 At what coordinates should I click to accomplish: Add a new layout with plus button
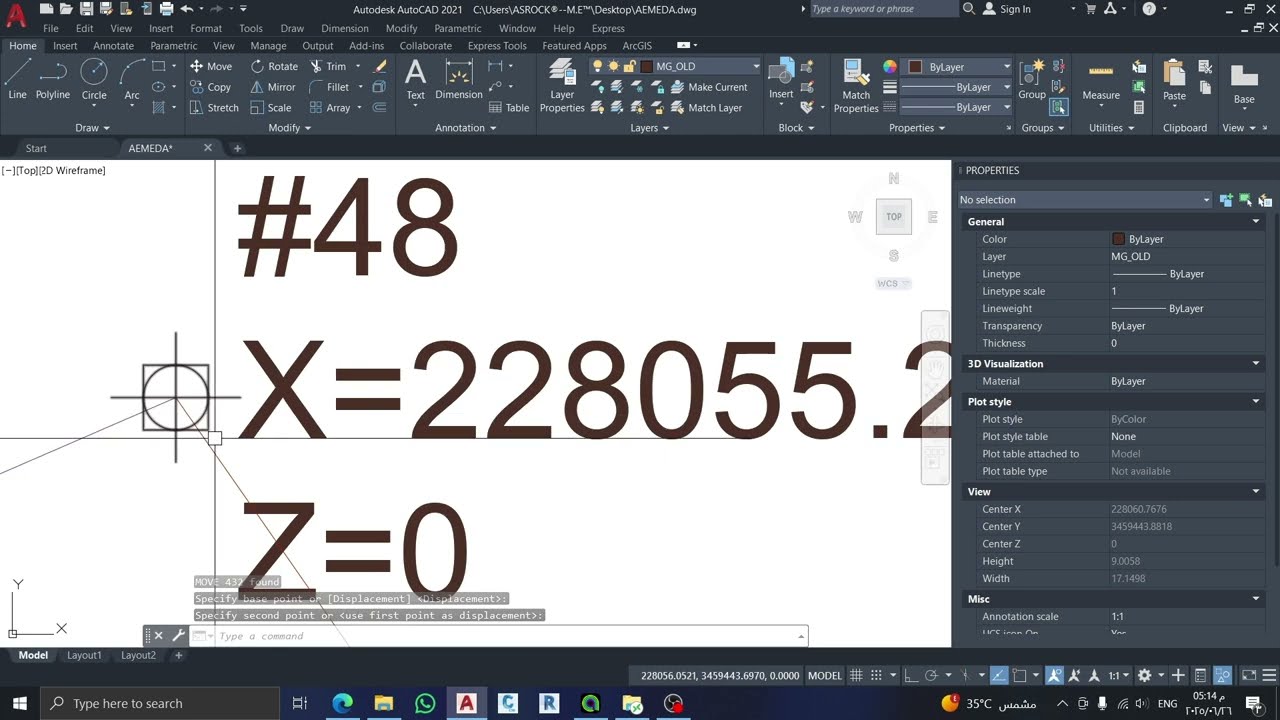point(178,656)
